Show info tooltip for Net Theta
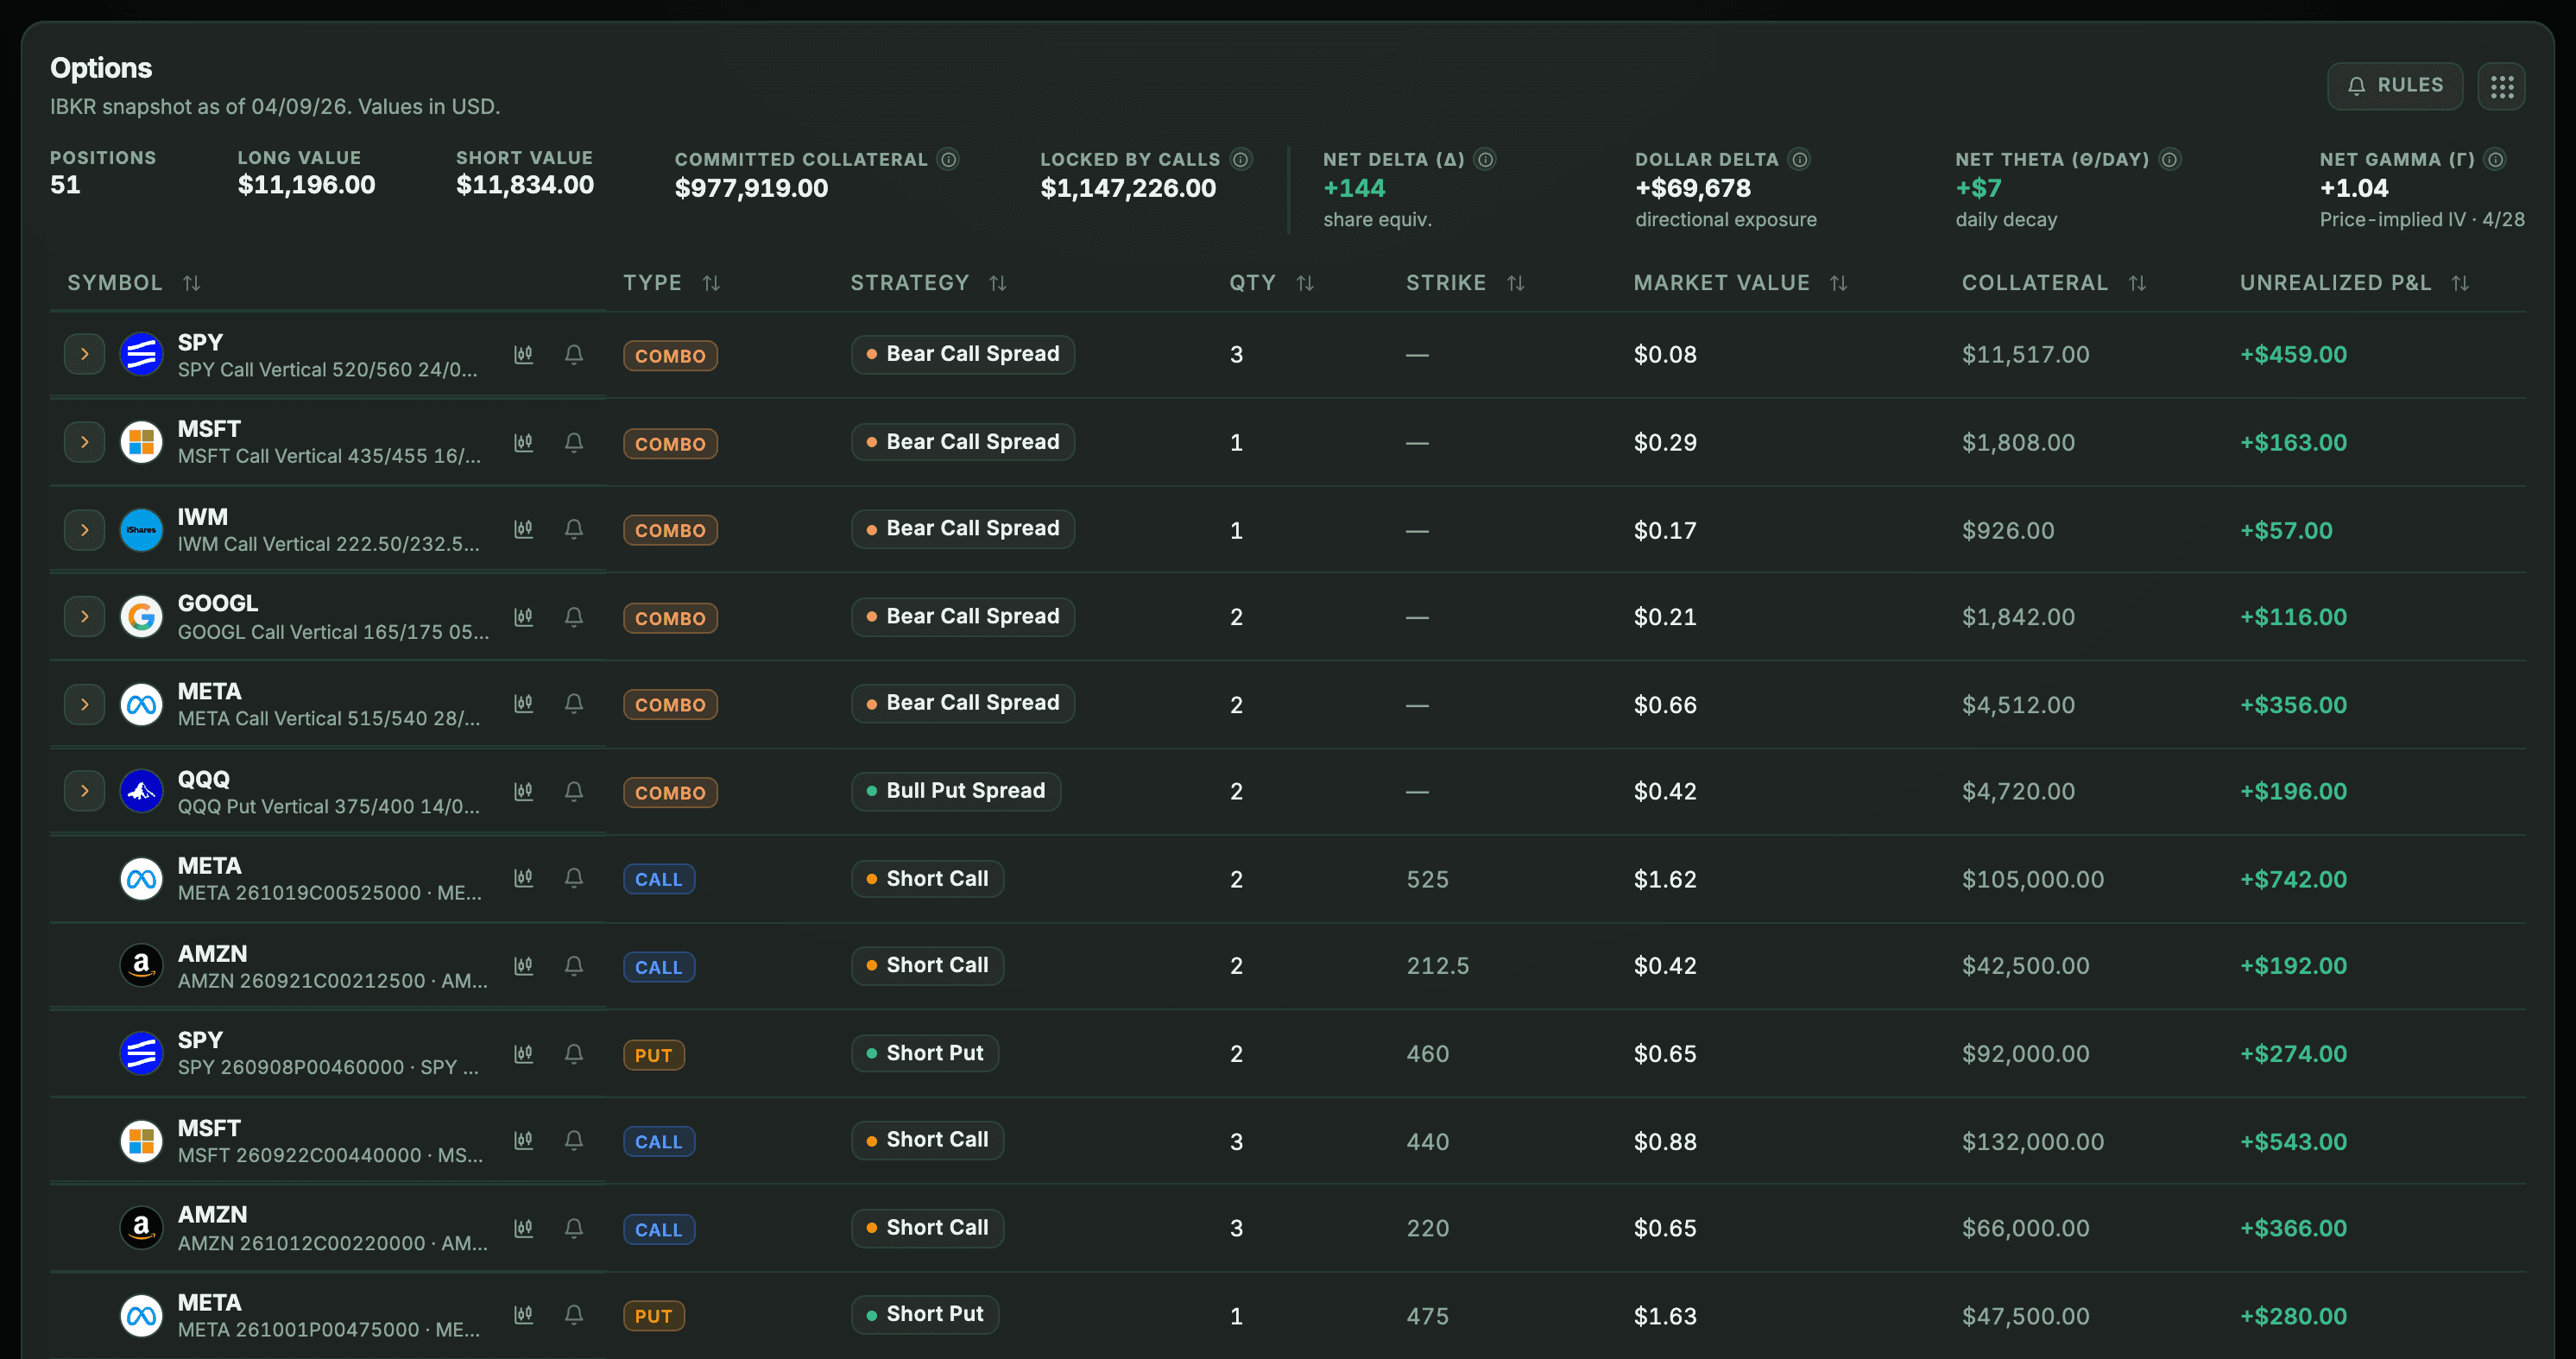Image resolution: width=2576 pixels, height=1359 pixels. coord(2169,159)
